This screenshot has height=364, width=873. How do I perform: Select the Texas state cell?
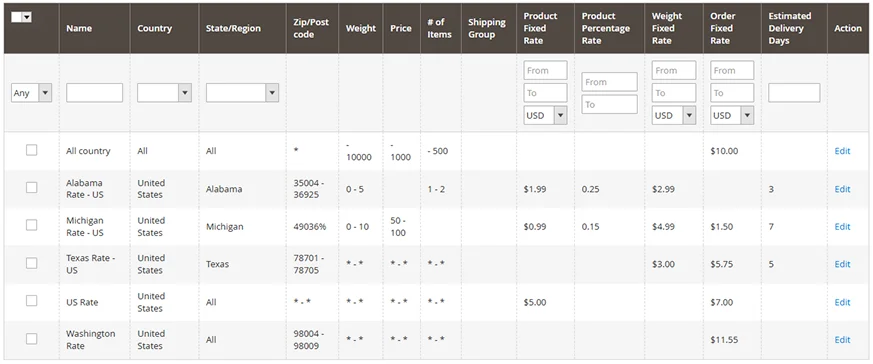[x=217, y=264]
